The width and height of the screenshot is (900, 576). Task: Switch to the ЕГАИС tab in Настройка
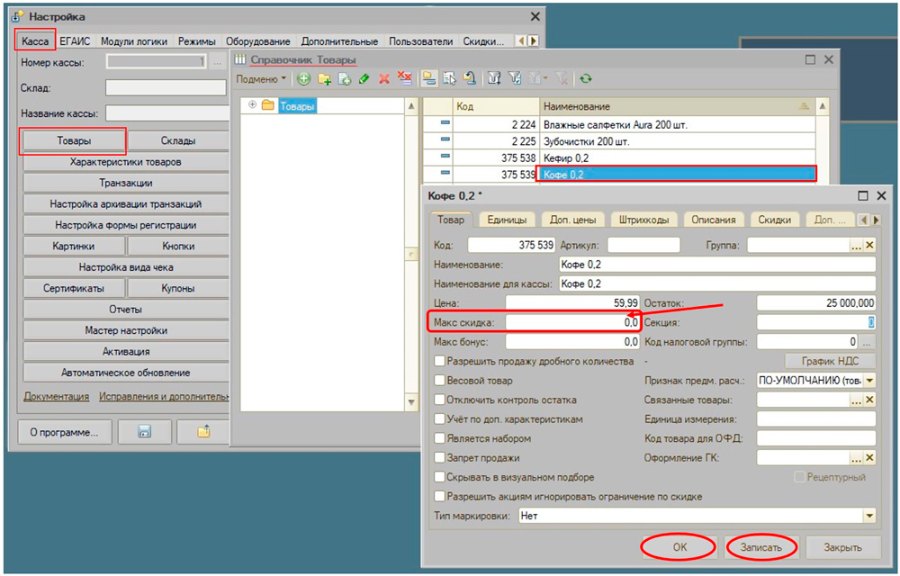(75, 41)
